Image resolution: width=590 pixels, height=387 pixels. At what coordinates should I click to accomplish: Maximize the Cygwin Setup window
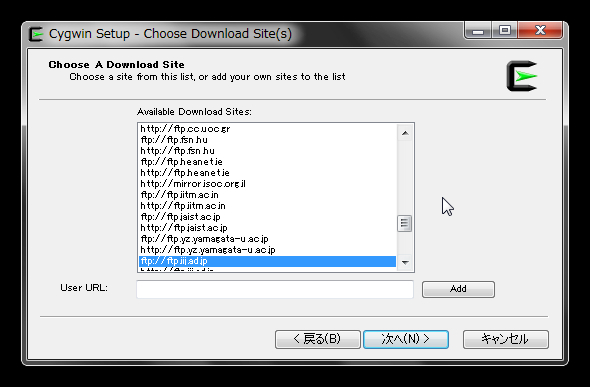(x=505, y=30)
